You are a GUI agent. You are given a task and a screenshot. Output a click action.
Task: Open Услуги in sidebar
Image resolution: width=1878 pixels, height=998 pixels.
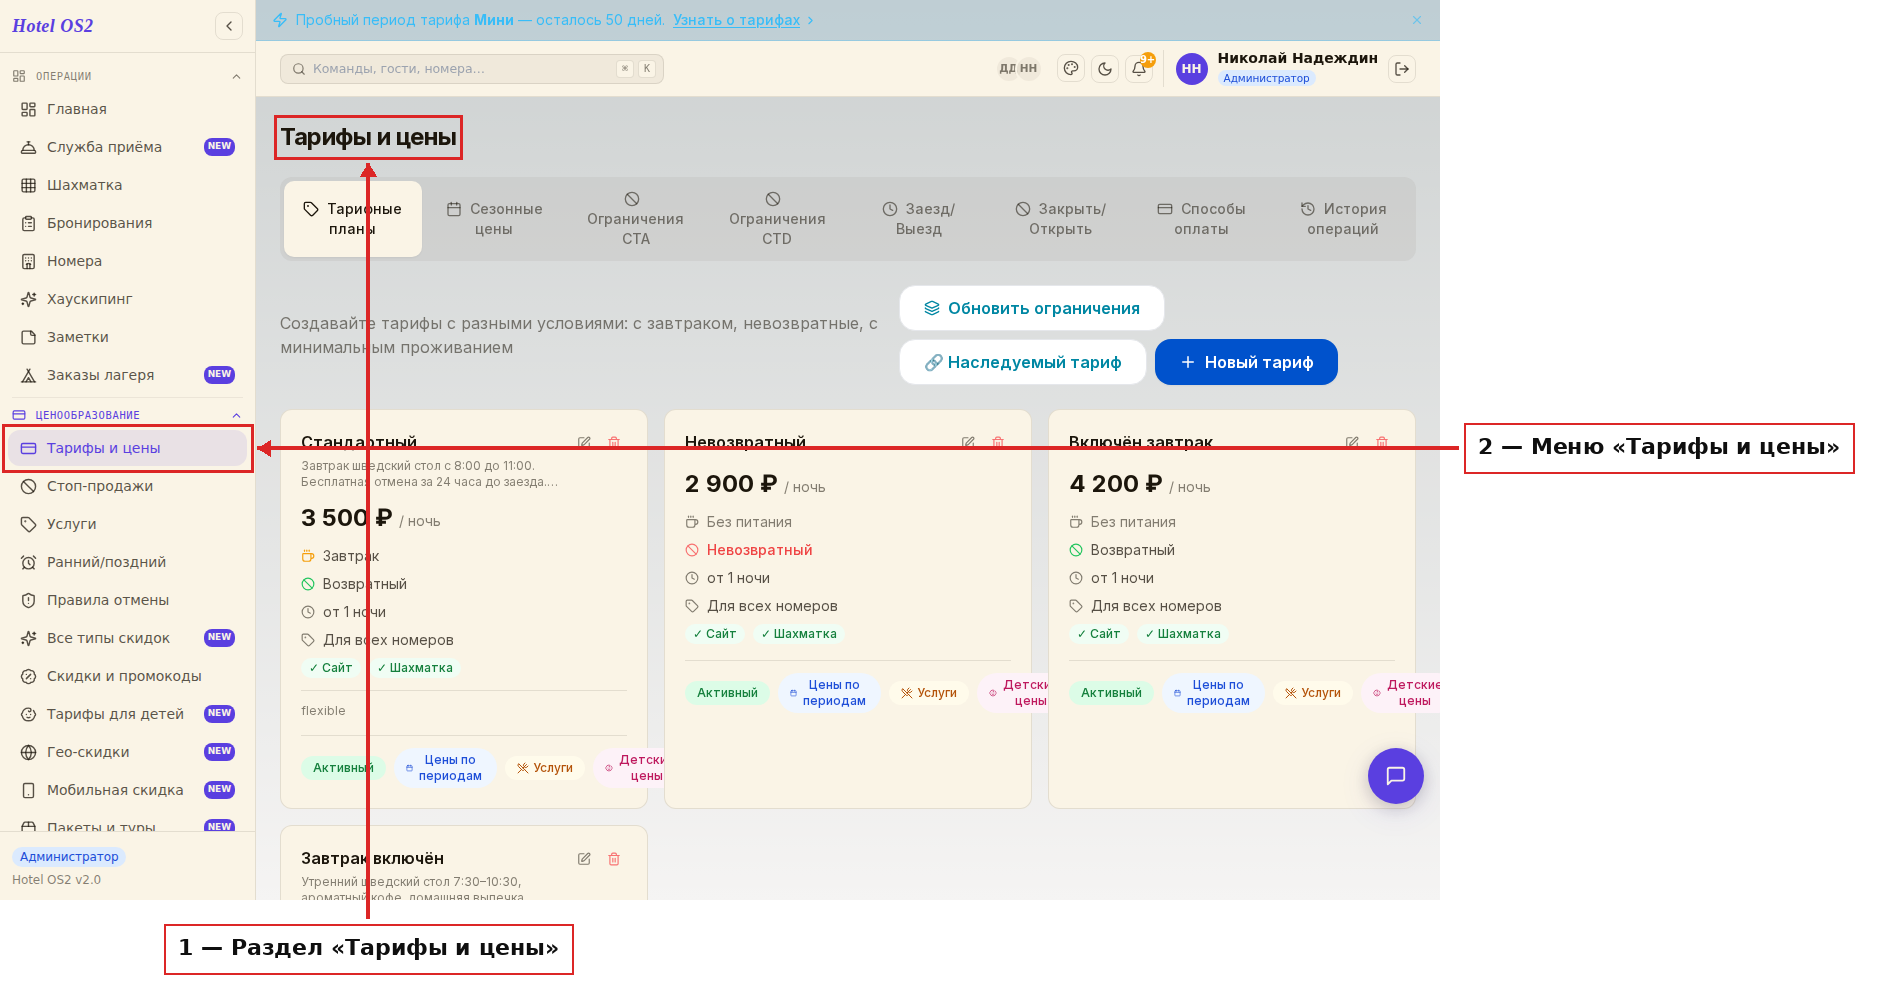coord(127,524)
